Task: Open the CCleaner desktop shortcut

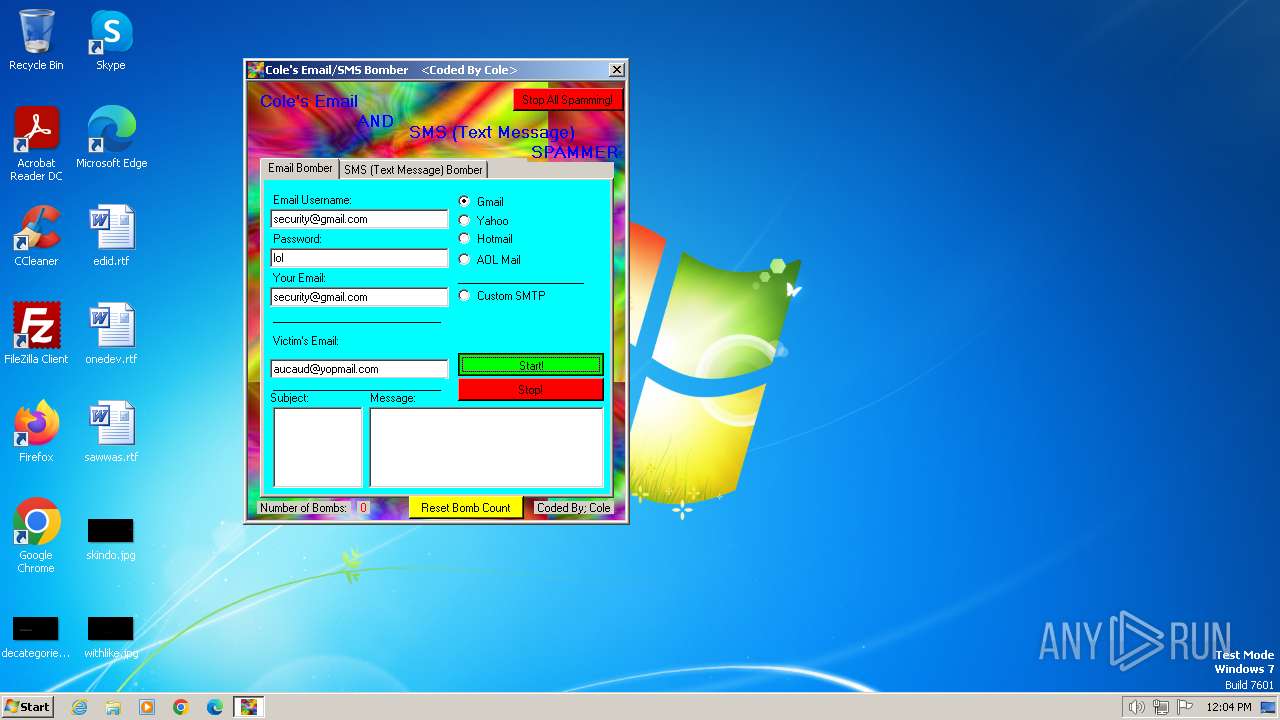Action: tap(36, 236)
